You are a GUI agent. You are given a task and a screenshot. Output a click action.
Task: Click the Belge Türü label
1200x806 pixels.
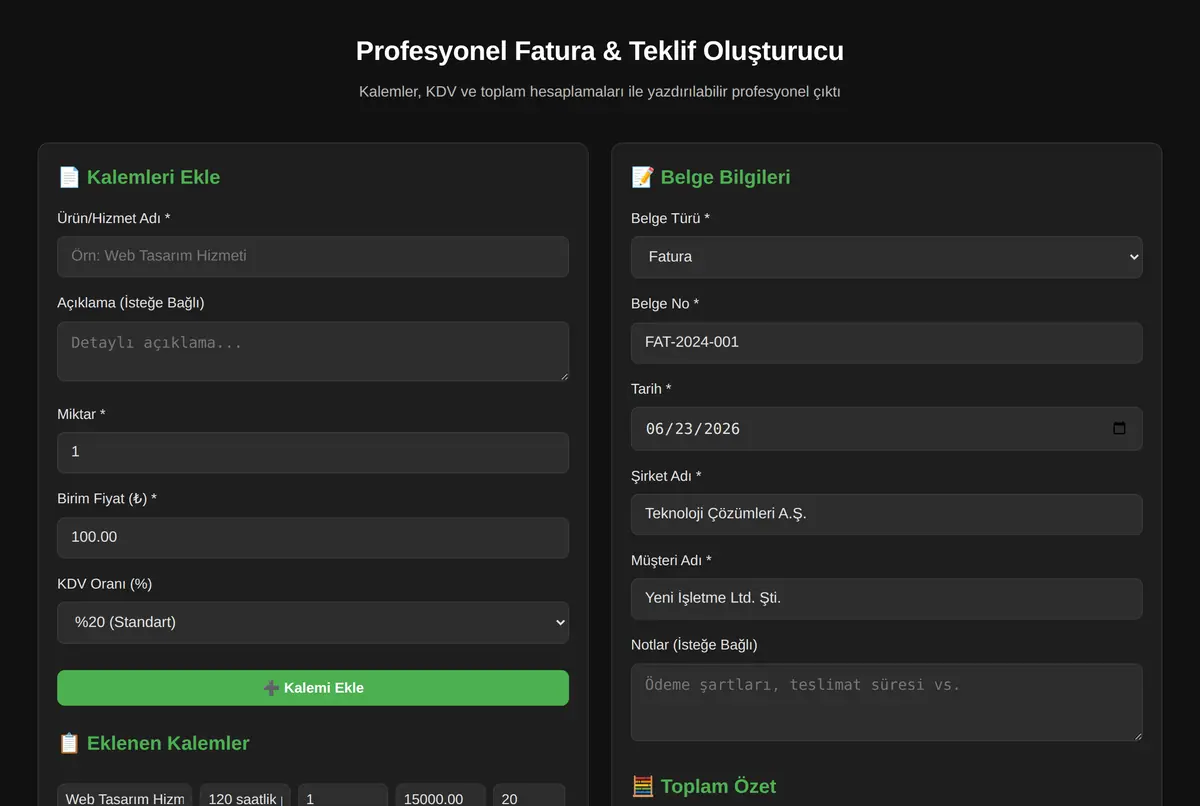click(670, 218)
